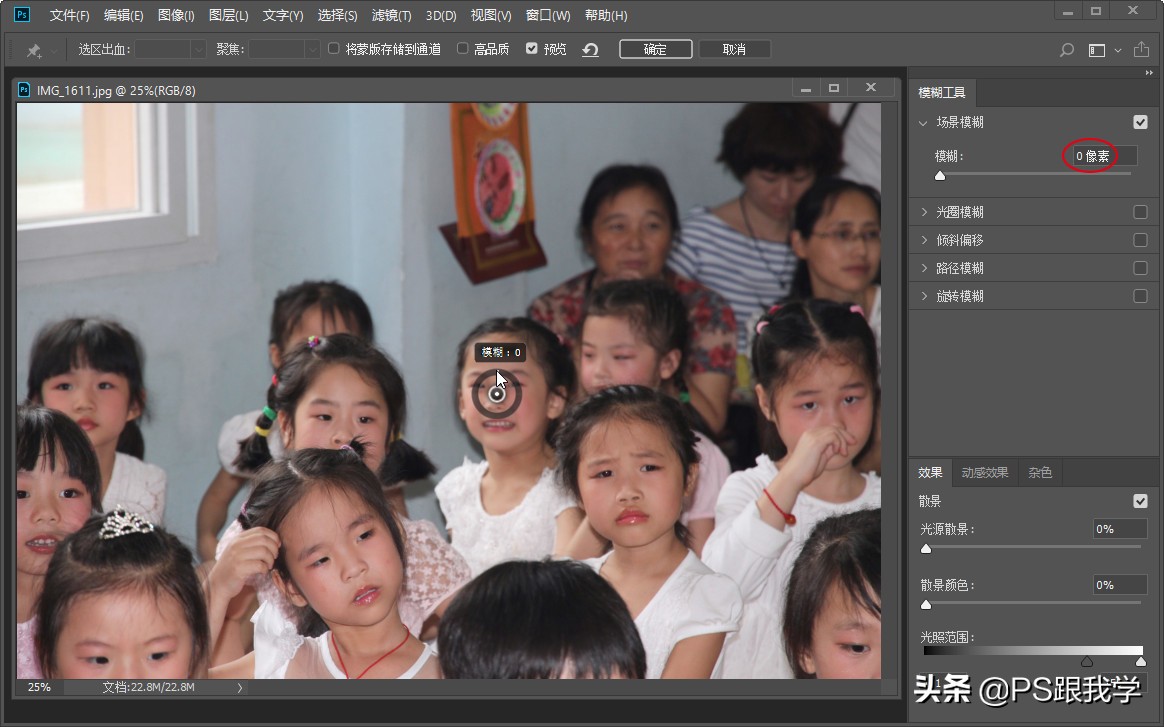This screenshot has height=727, width=1164.
Task: Expand the 倾斜偏移 section
Action: tap(924, 240)
